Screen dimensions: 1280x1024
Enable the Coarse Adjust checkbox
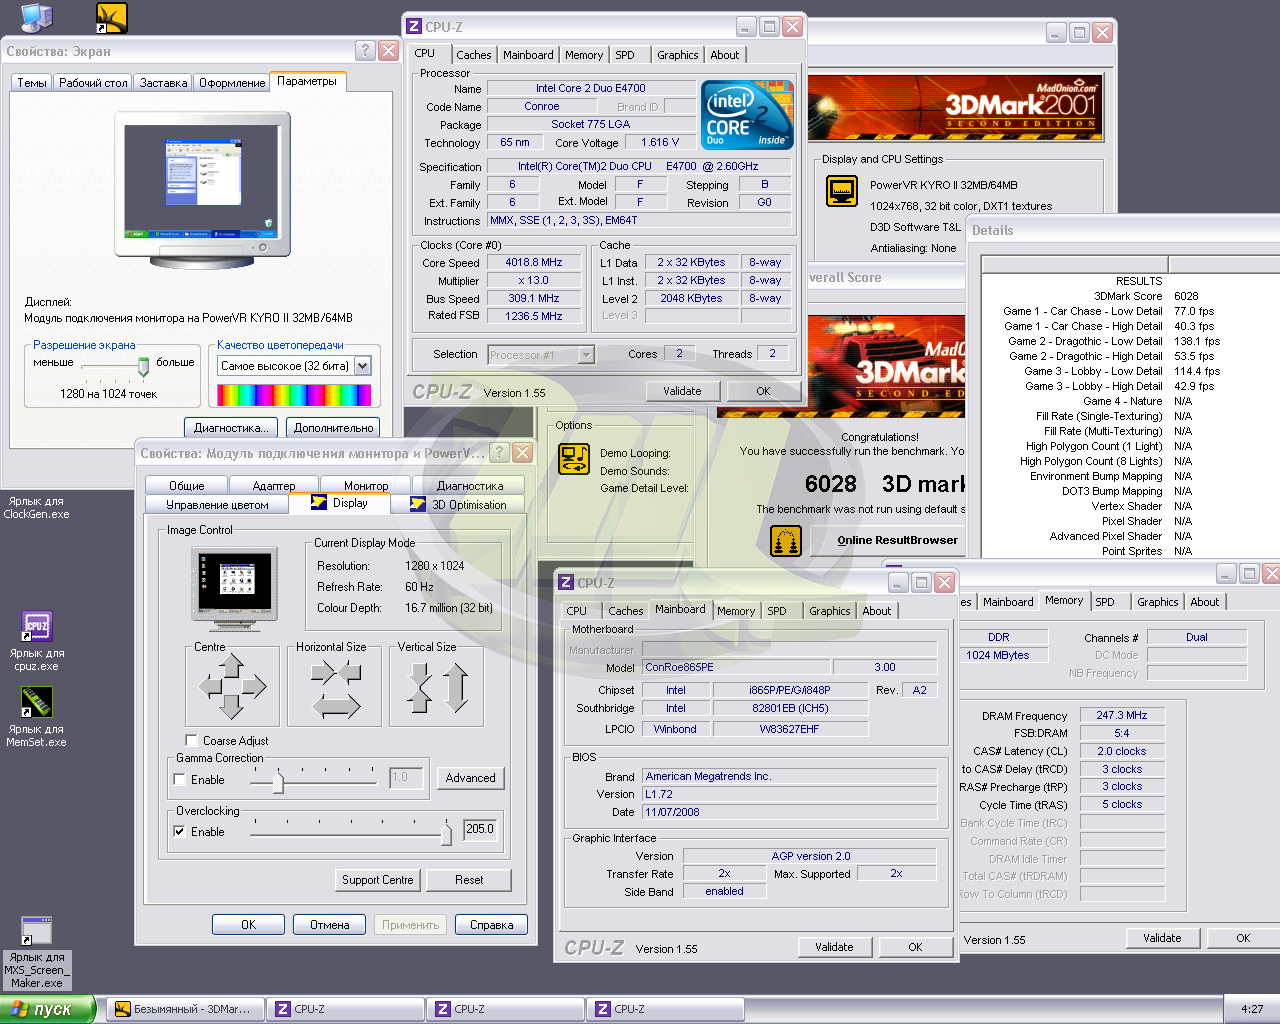tap(192, 741)
